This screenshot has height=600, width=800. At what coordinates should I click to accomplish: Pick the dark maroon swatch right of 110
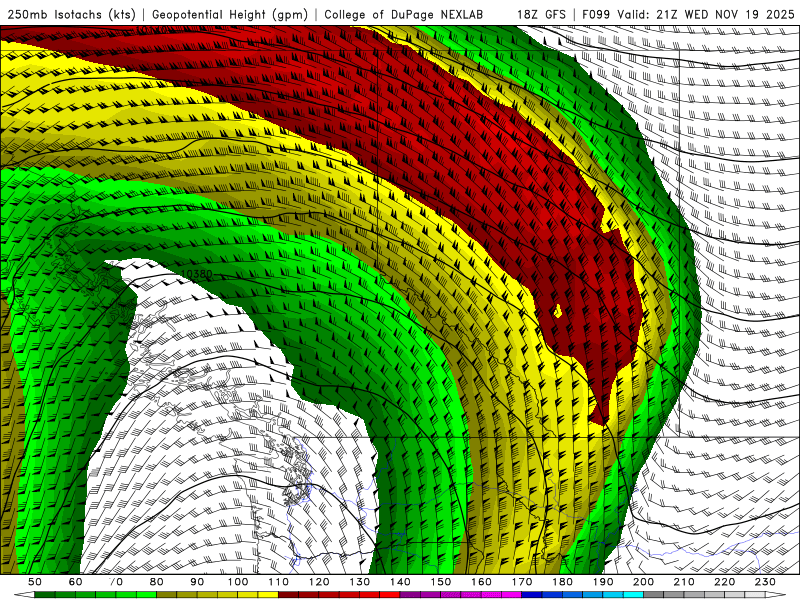pos(288,595)
